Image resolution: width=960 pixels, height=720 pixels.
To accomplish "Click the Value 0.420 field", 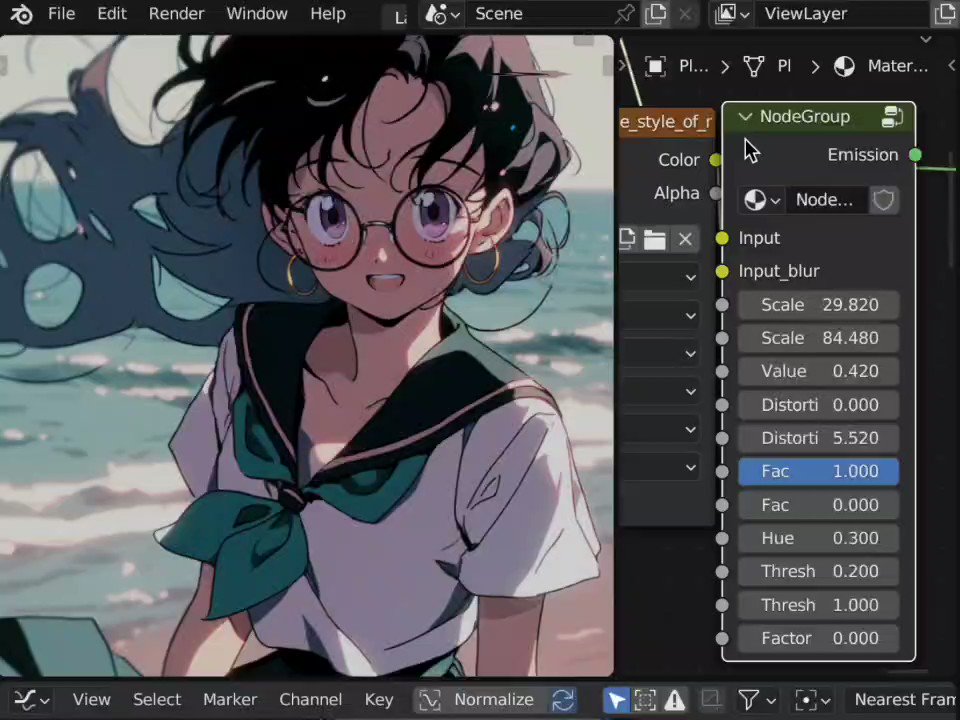I will [819, 372].
